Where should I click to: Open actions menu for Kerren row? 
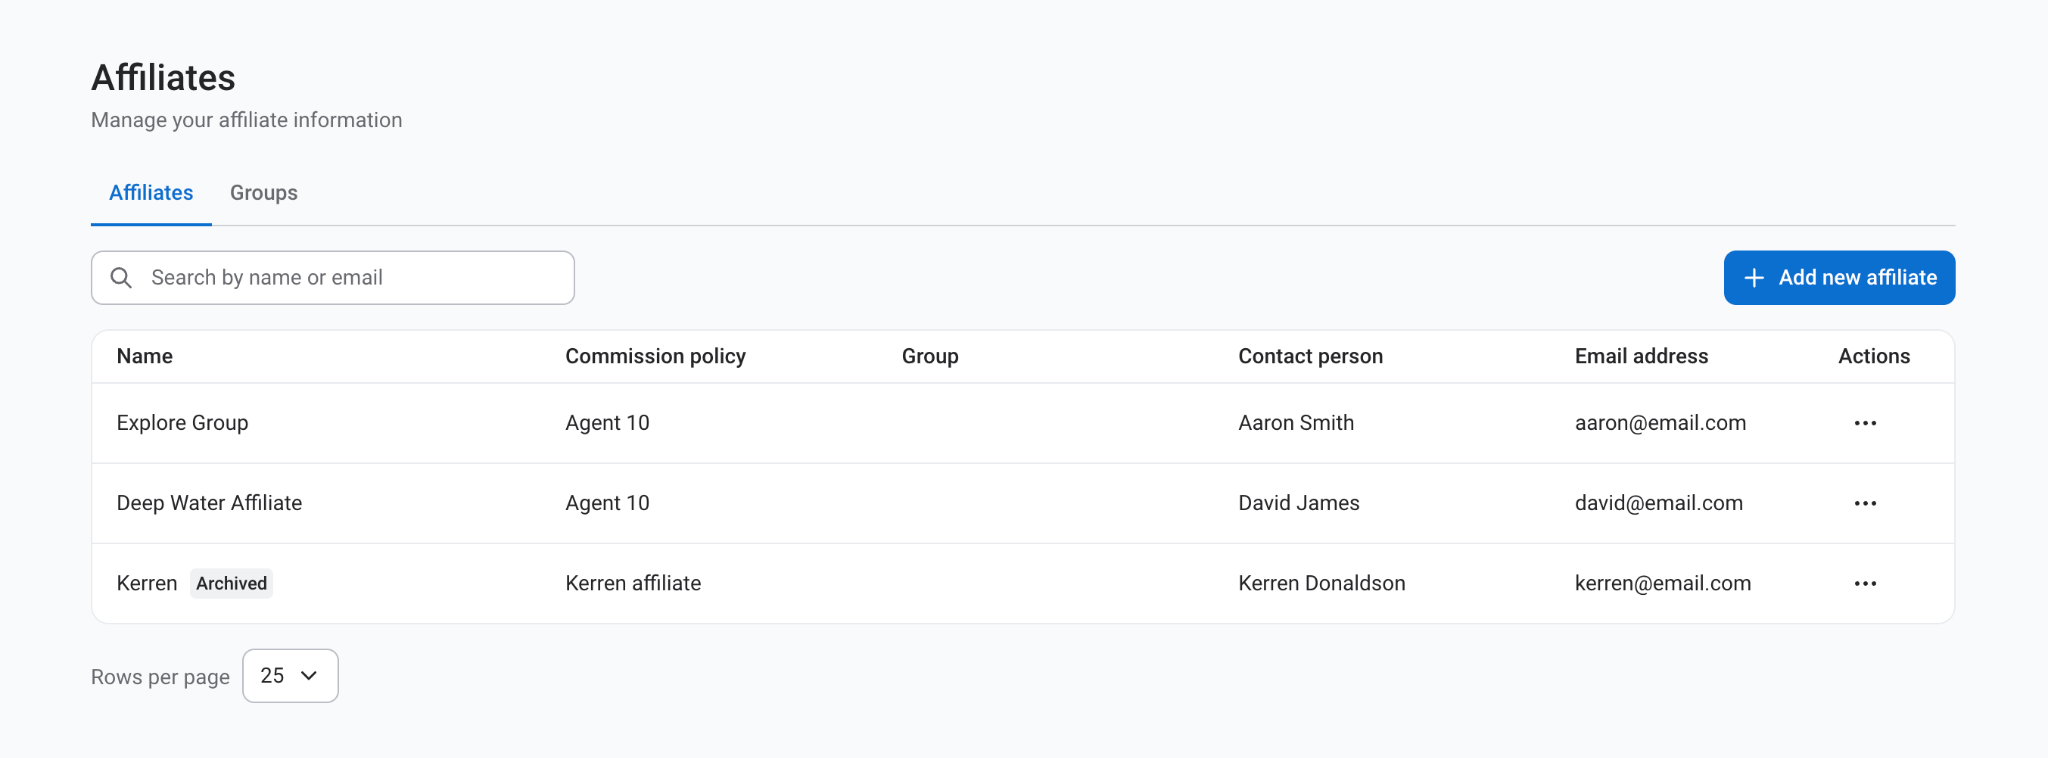tap(1865, 583)
